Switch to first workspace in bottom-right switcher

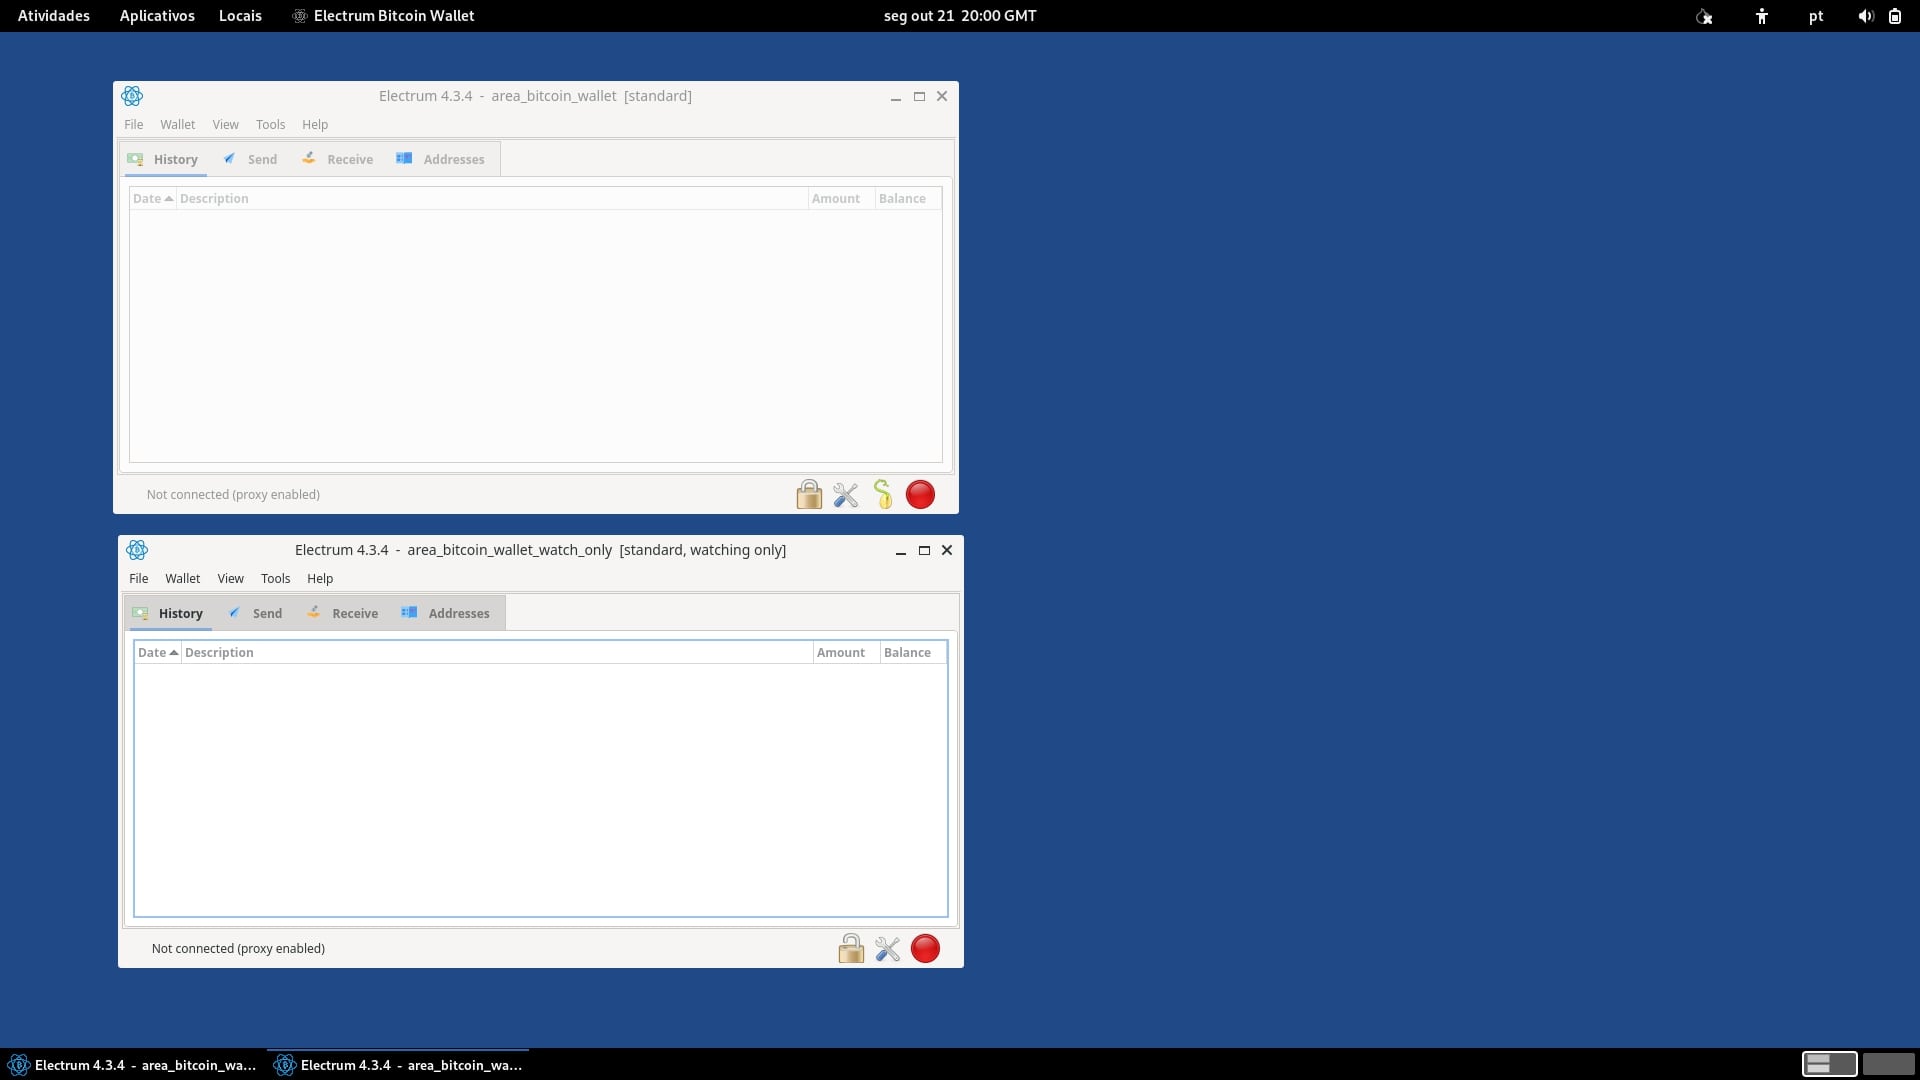pos(1829,1064)
